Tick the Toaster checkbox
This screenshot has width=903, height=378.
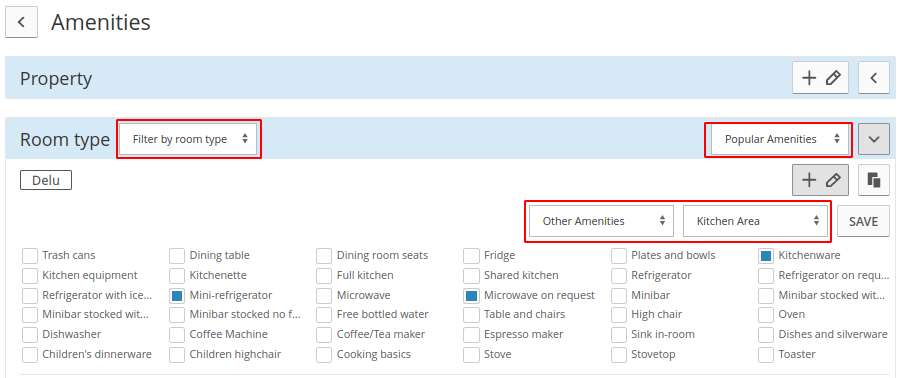click(x=765, y=355)
